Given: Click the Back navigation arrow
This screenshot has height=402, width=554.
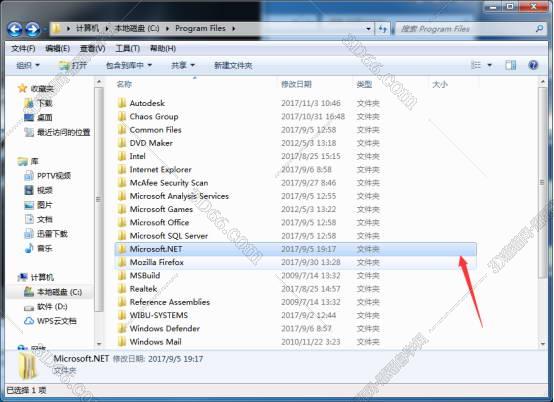Looking at the screenshot, I should tap(15, 29).
